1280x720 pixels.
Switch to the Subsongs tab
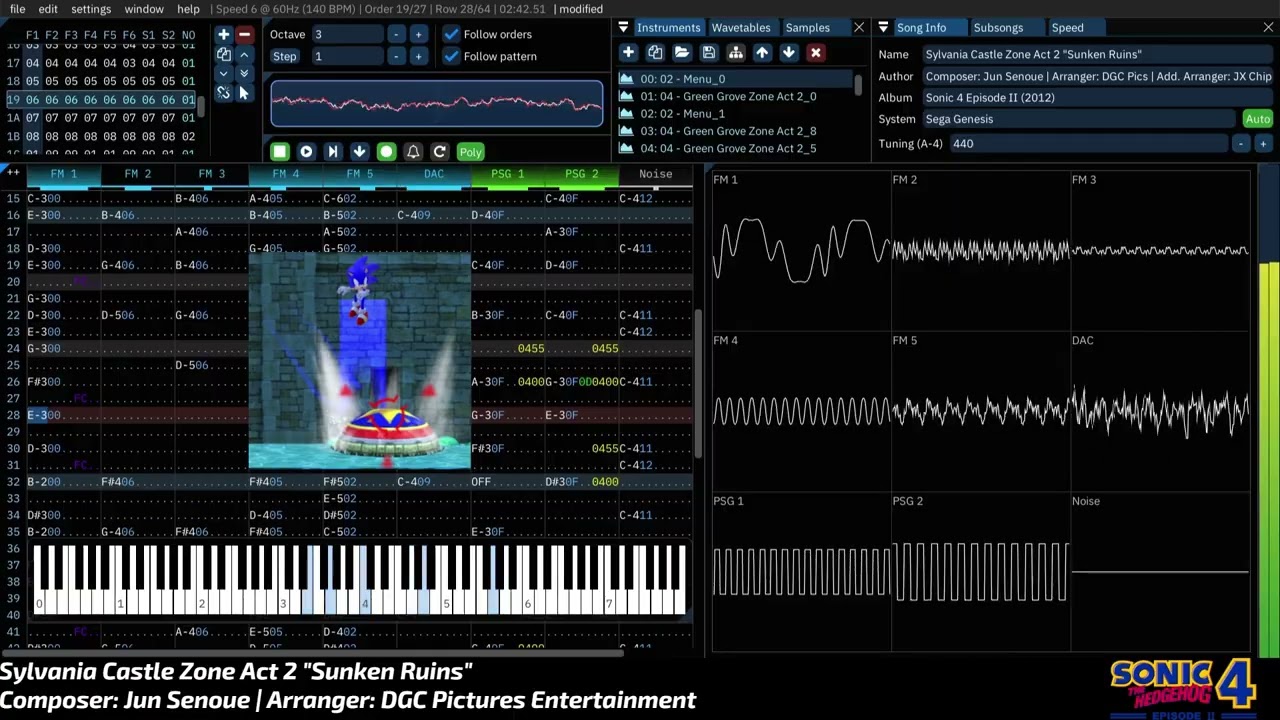click(998, 27)
